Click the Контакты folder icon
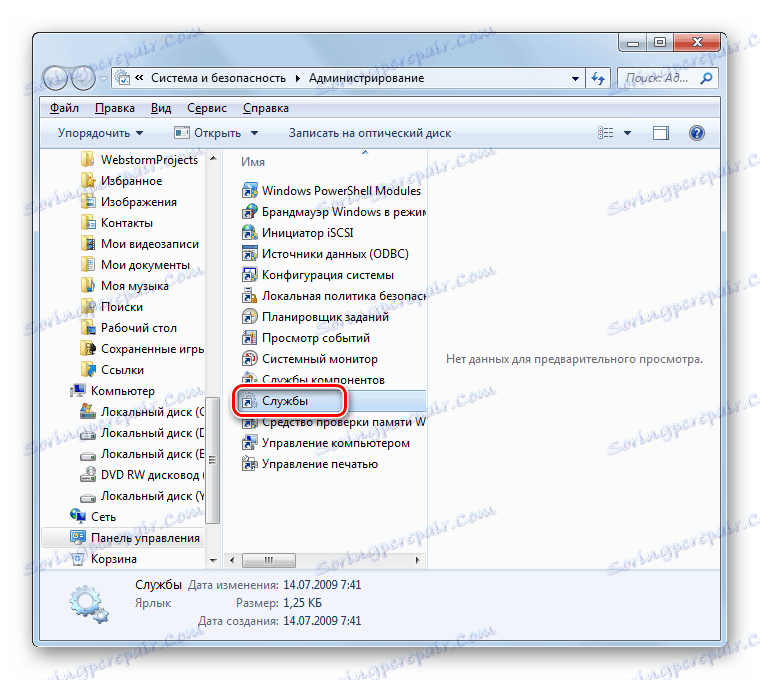The width and height of the screenshot is (760, 680). [88, 222]
